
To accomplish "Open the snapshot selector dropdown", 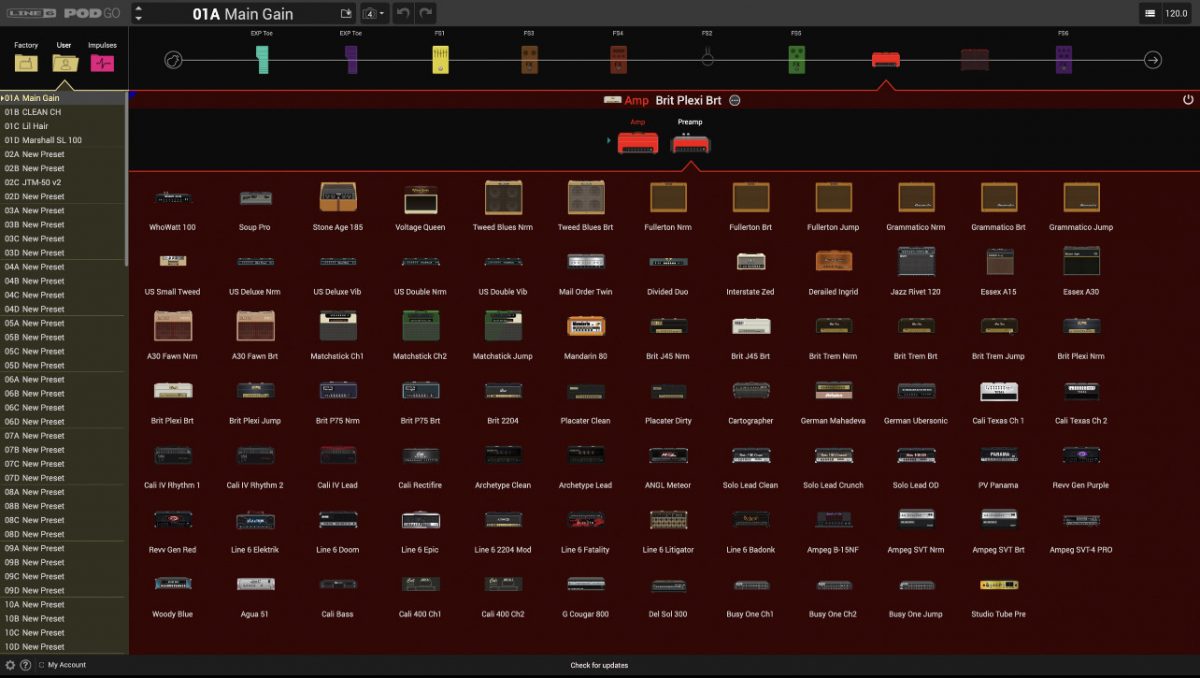I will [374, 13].
